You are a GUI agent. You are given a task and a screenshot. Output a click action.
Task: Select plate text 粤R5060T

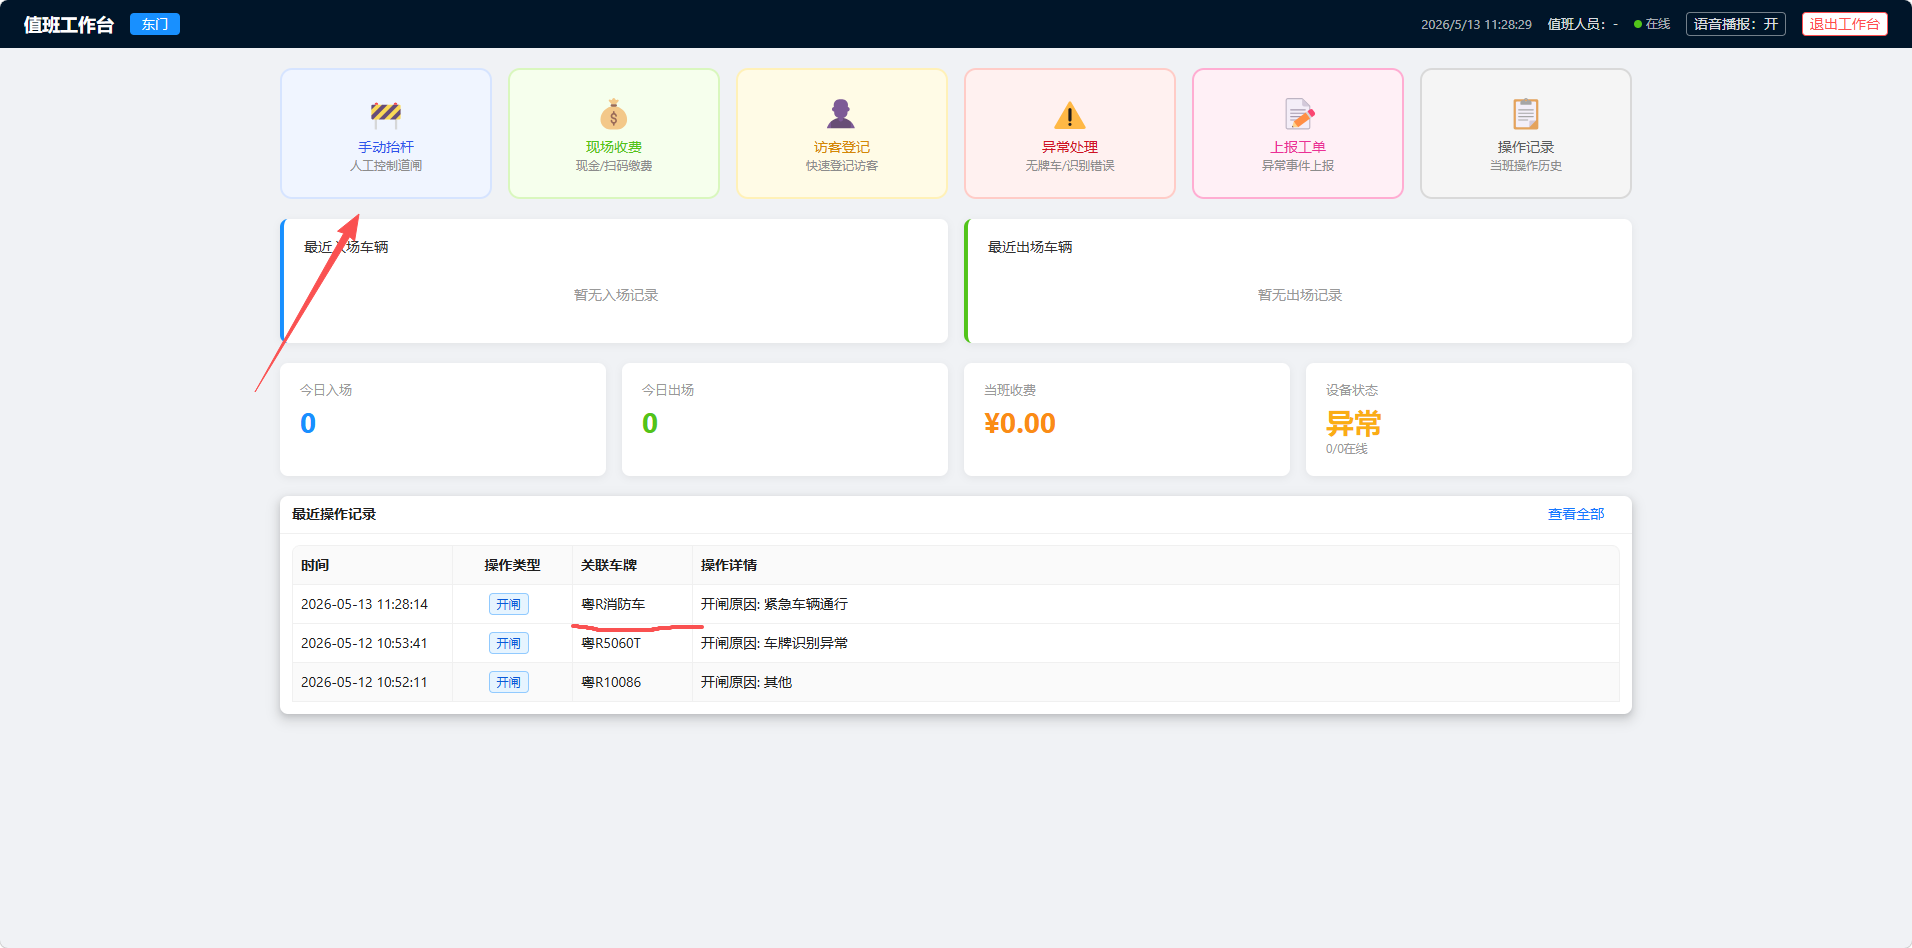(x=611, y=643)
